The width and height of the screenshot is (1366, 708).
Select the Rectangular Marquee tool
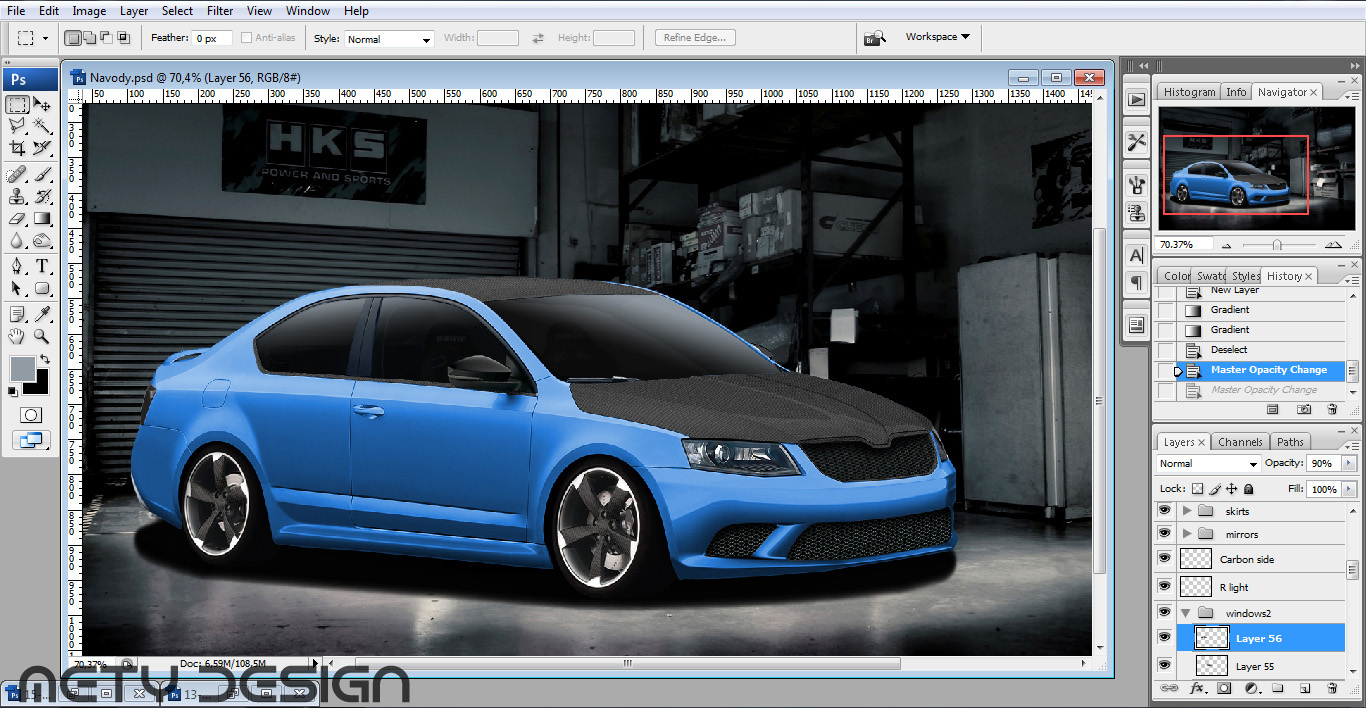coord(17,104)
